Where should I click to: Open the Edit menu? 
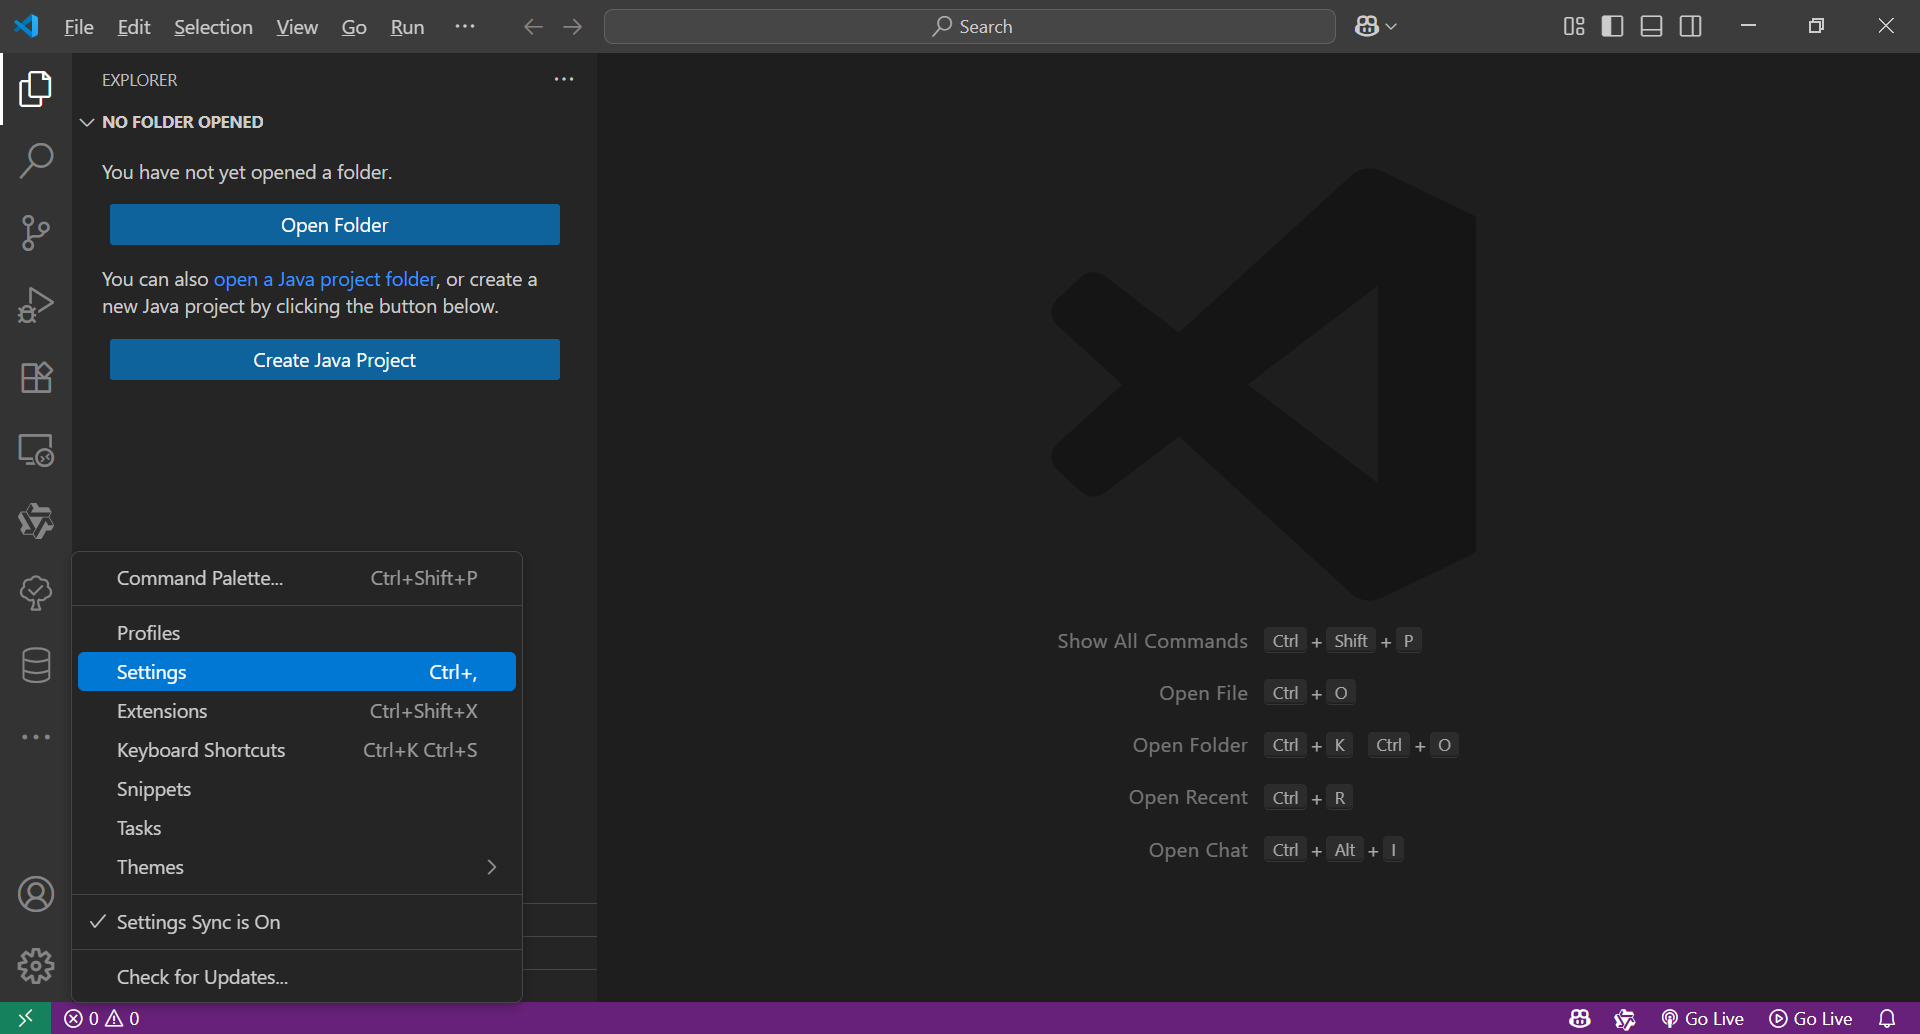pyautogui.click(x=134, y=27)
